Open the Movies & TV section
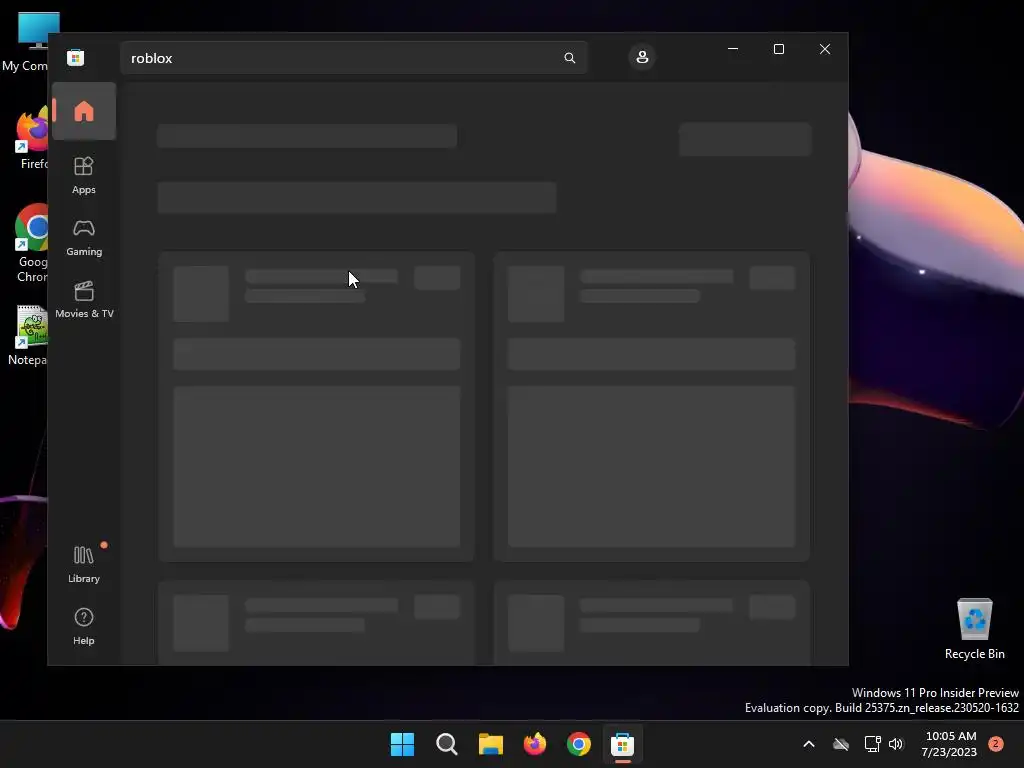The width and height of the screenshot is (1024, 768). click(x=84, y=300)
